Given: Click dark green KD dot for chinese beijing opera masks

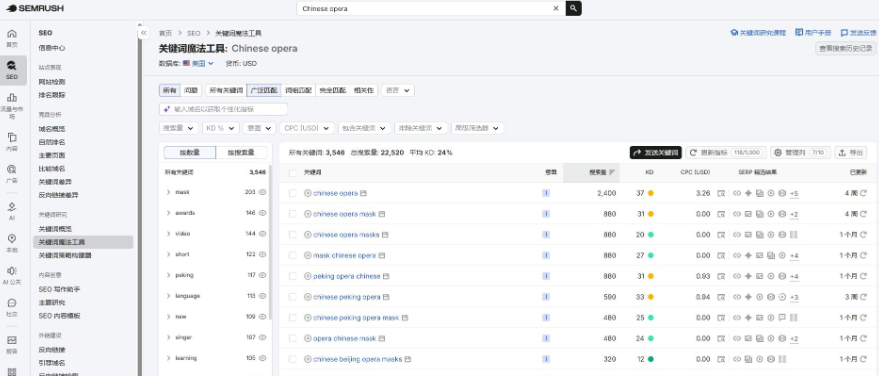Looking at the screenshot, I should (x=650, y=359).
